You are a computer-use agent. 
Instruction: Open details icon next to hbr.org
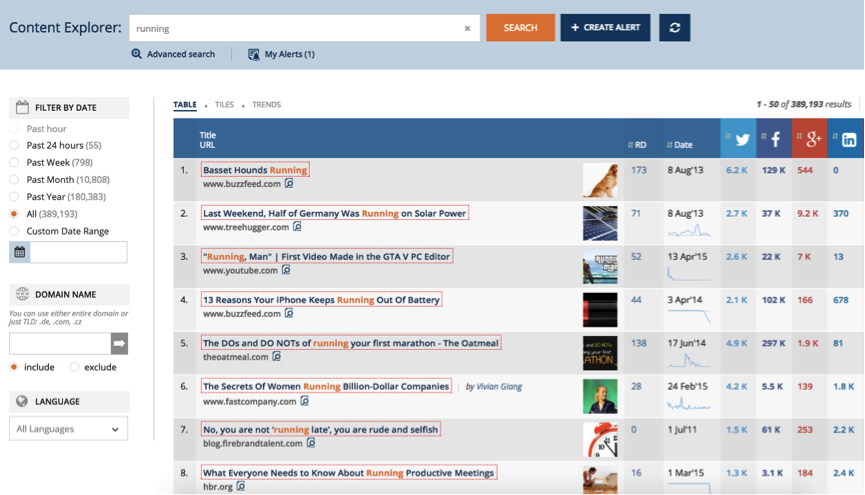point(241,486)
